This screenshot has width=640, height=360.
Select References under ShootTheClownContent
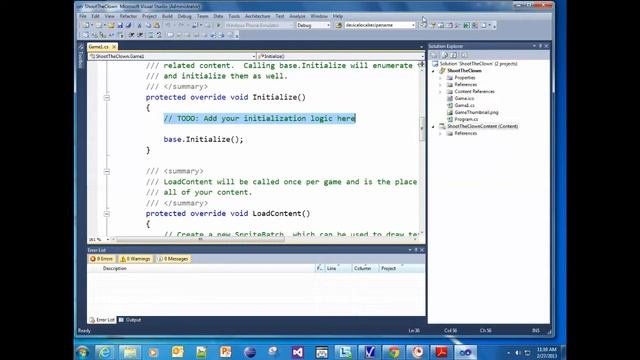[x=465, y=133]
